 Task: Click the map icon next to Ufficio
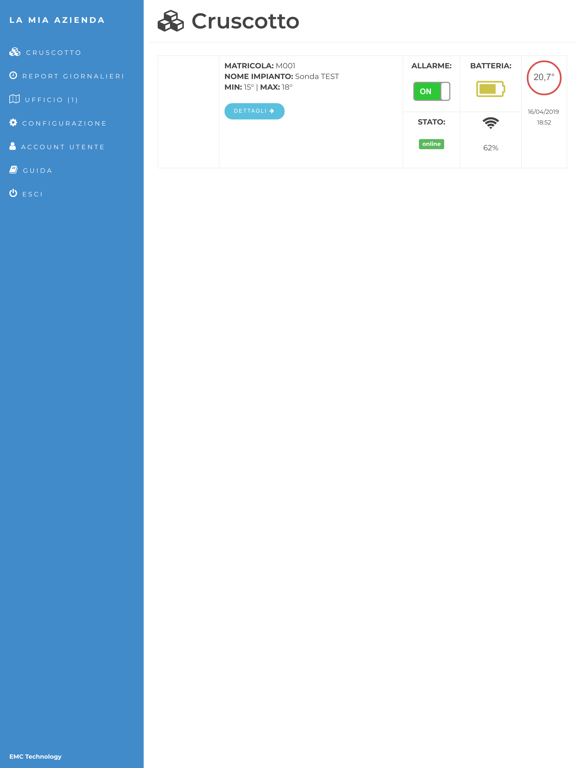click(x=15, y=99)
